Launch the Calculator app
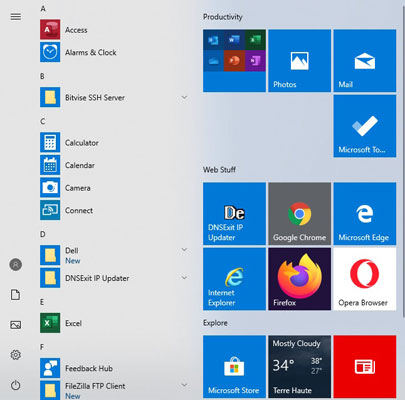This screenshot has height=400, width=405. pyautogui.click(x=114, y=142)
